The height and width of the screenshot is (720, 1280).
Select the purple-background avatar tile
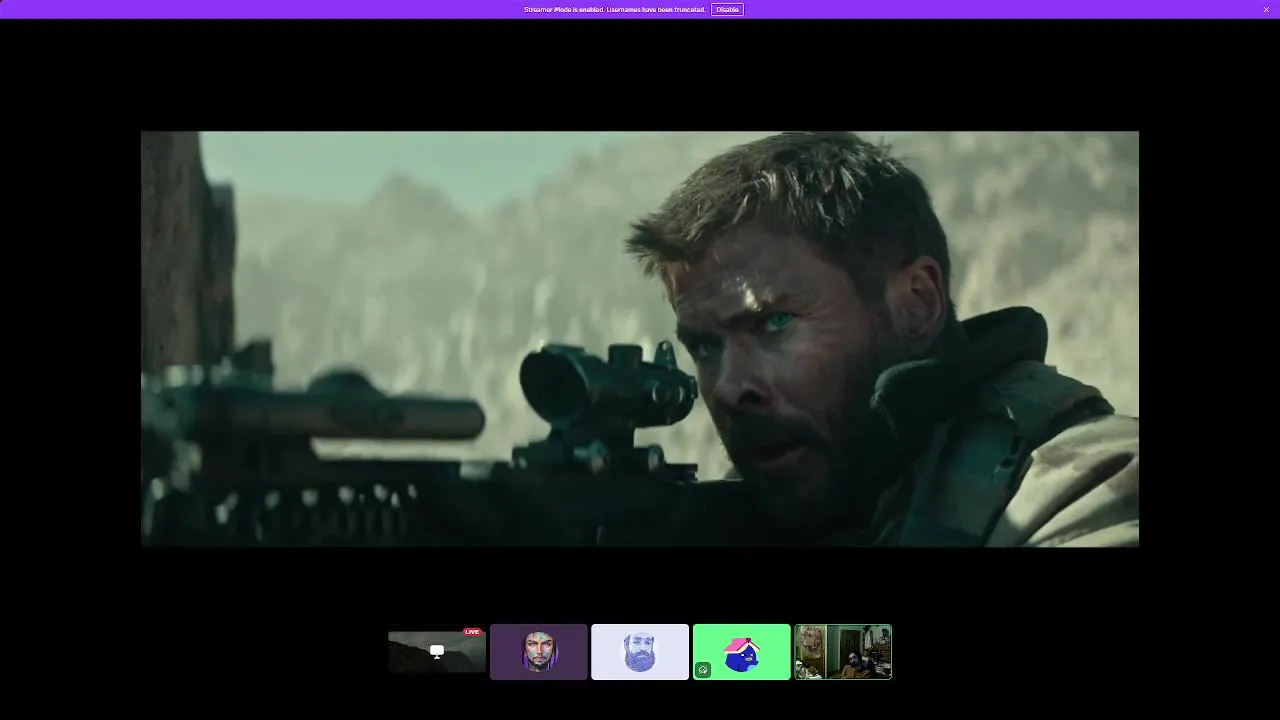pos(539,652)
